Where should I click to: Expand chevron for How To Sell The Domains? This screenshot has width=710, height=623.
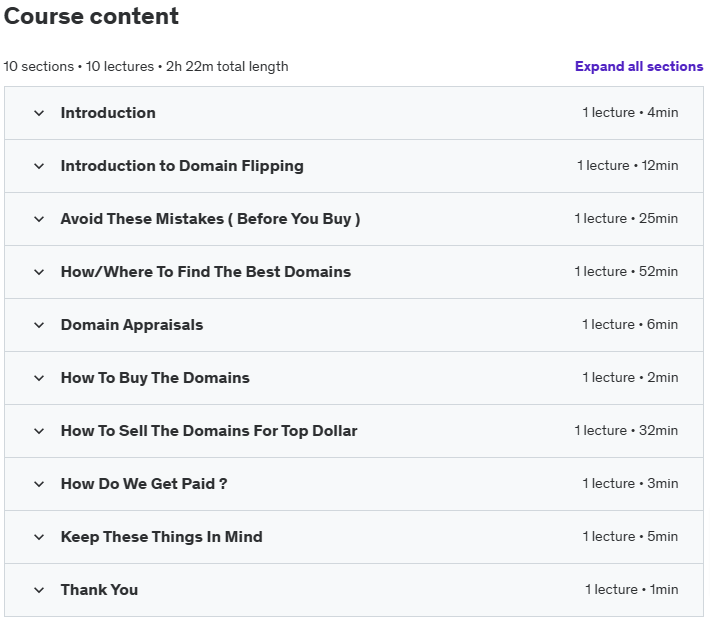(39, 431)
